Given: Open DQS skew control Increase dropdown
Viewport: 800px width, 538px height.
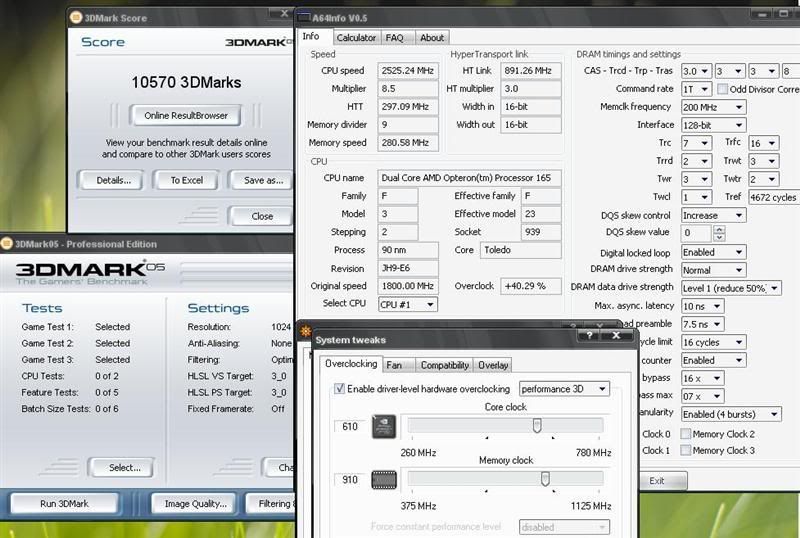Looking at the screenshot, I should pyautogui.click(x=713, y=215).
